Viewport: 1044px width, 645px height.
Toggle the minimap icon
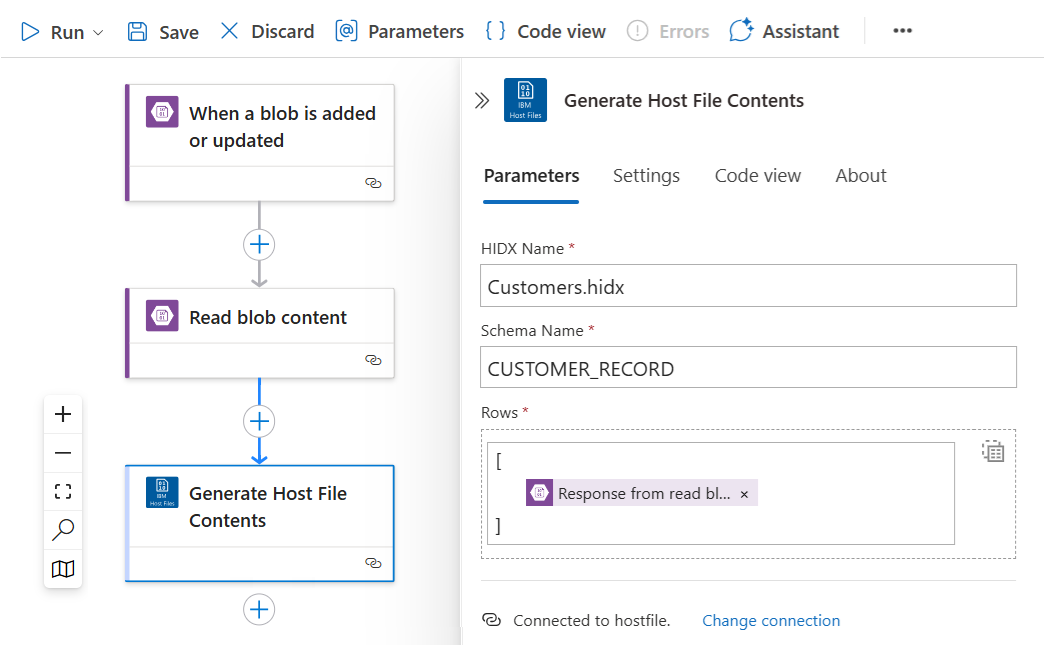63,569
